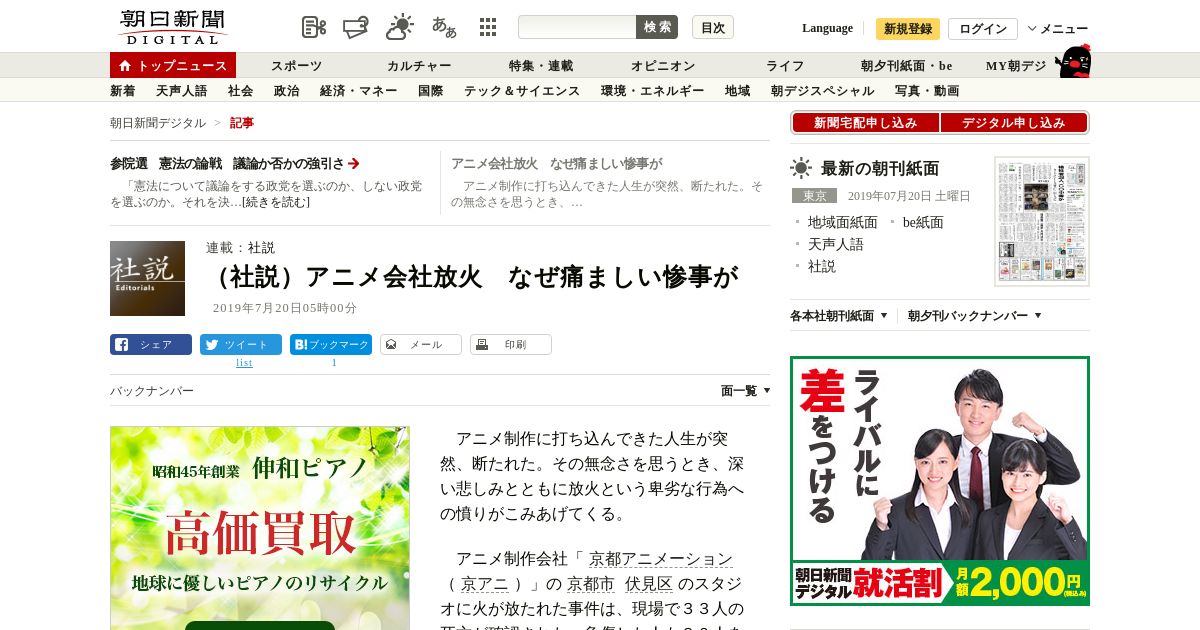This screenshot has height=630, width=1200.
Task: Open the バックナンバー link
Action: [x=152, y=391]
